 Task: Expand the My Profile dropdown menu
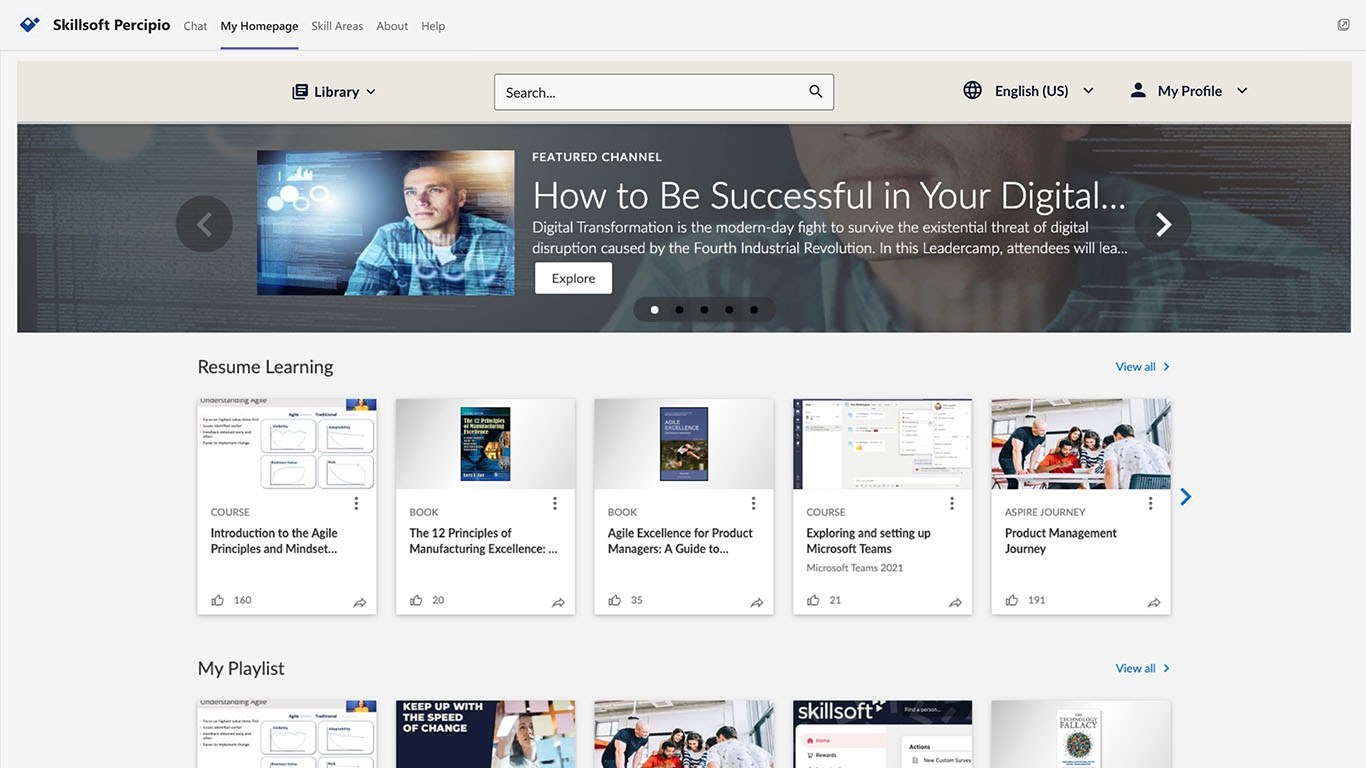(1189, 91)
